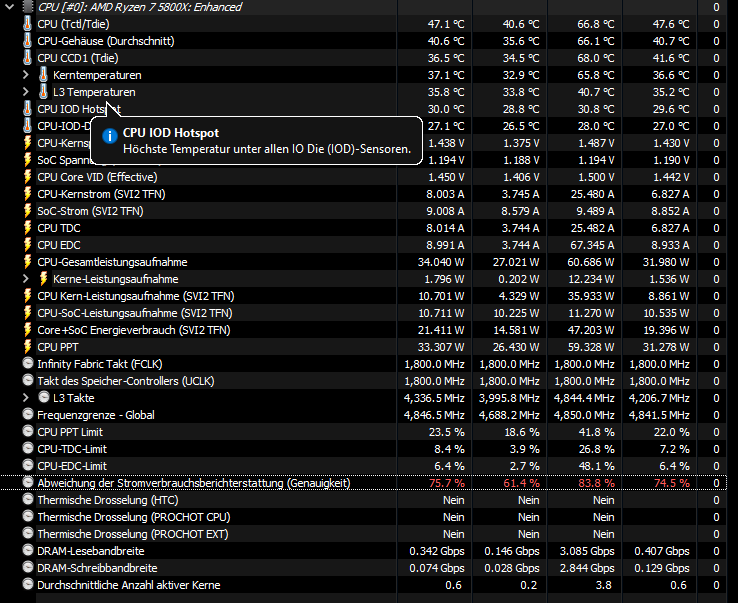Select Infinity Fabric Takt (FCLK) label
Viewport: 738px width, 603px height.
click(x=100, y=364)
